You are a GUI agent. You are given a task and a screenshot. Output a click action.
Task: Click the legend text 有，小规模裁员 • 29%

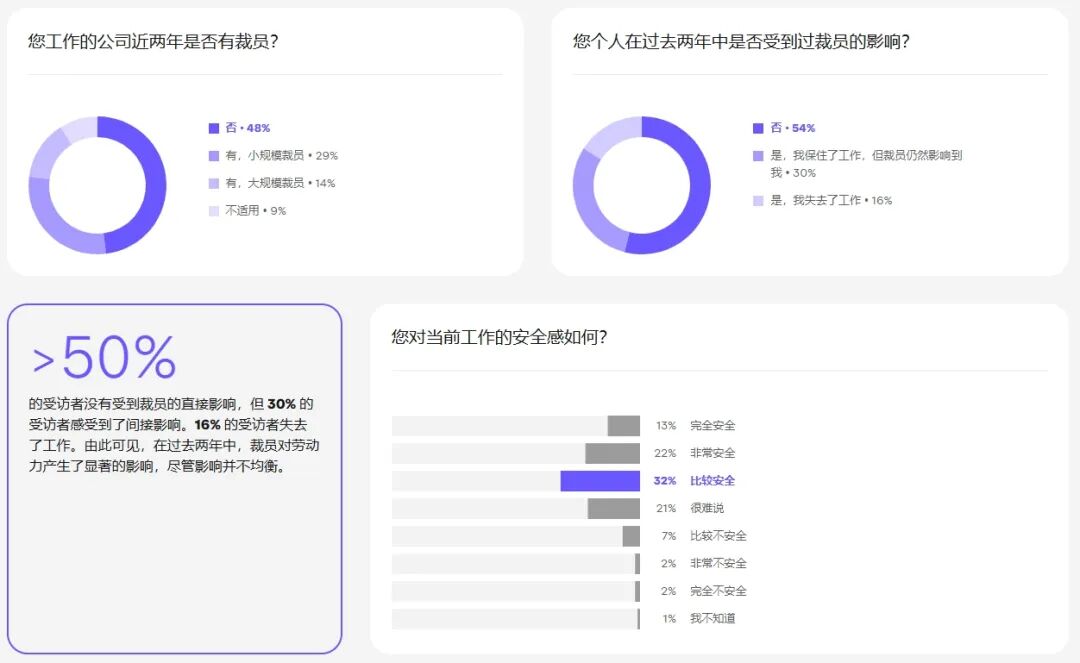pos(282,156)
